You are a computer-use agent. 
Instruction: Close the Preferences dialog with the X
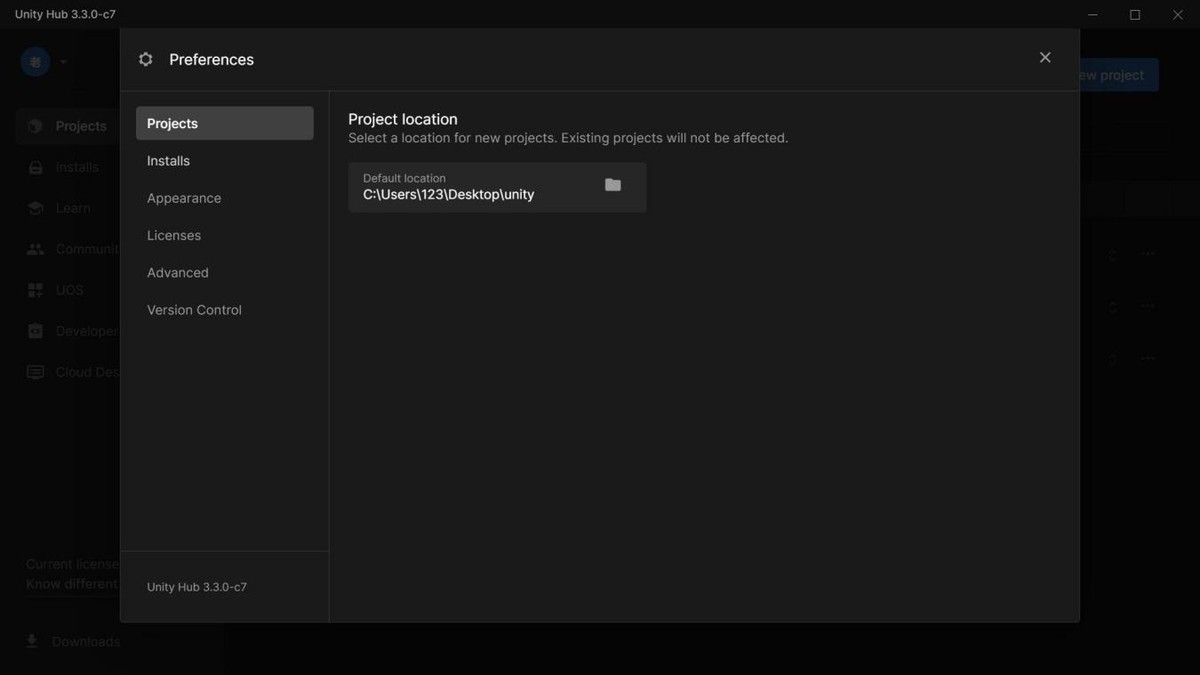point(1045,58)
